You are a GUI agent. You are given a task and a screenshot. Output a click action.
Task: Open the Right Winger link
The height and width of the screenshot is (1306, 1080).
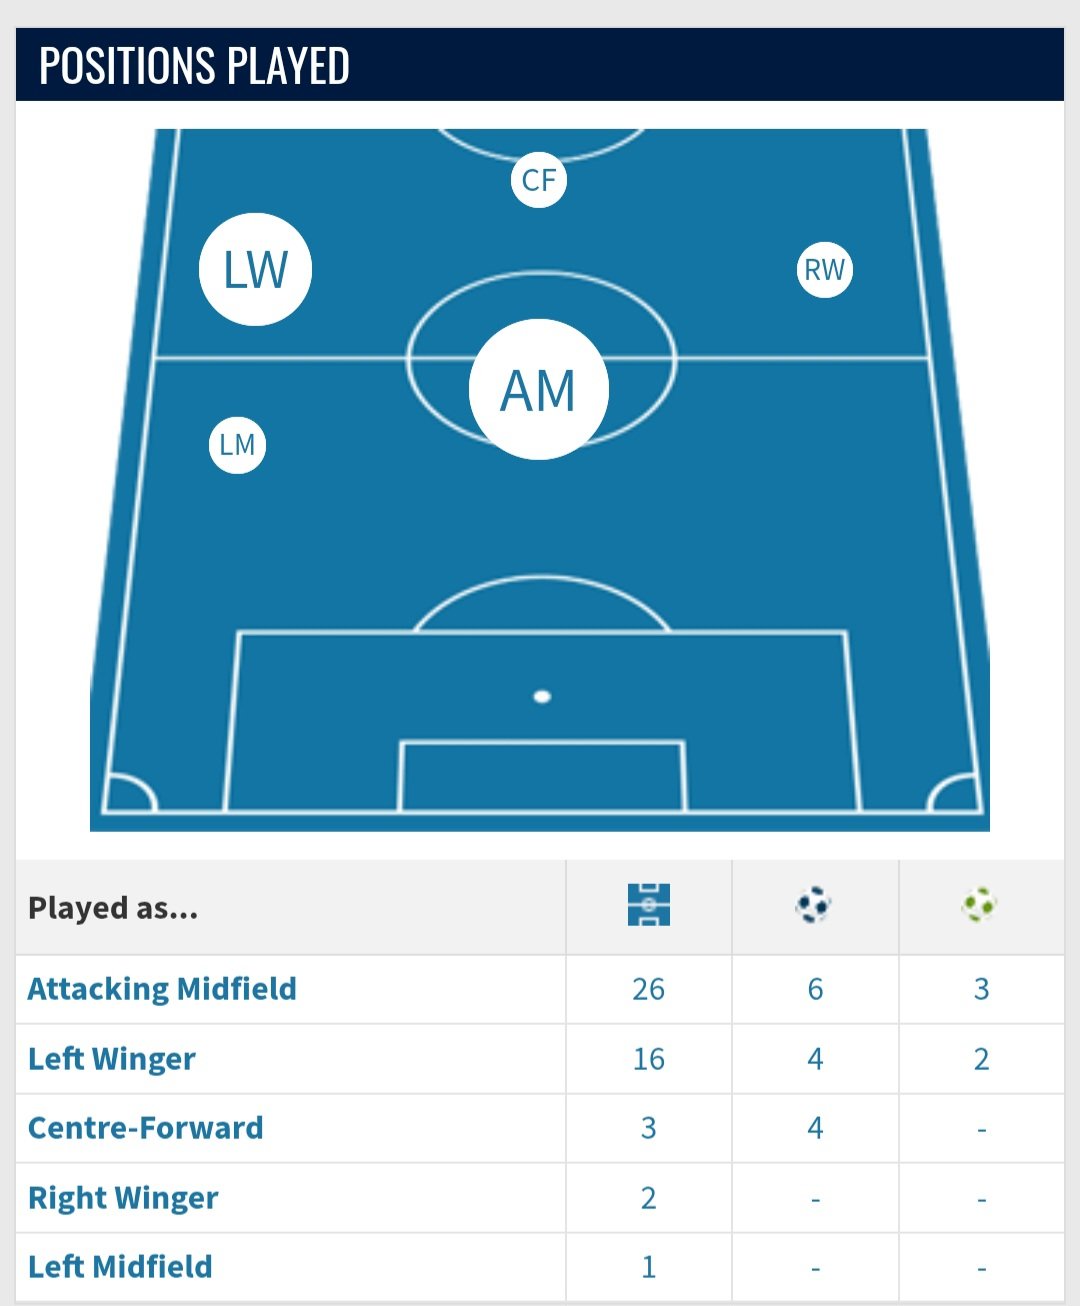coord(123,1198)
